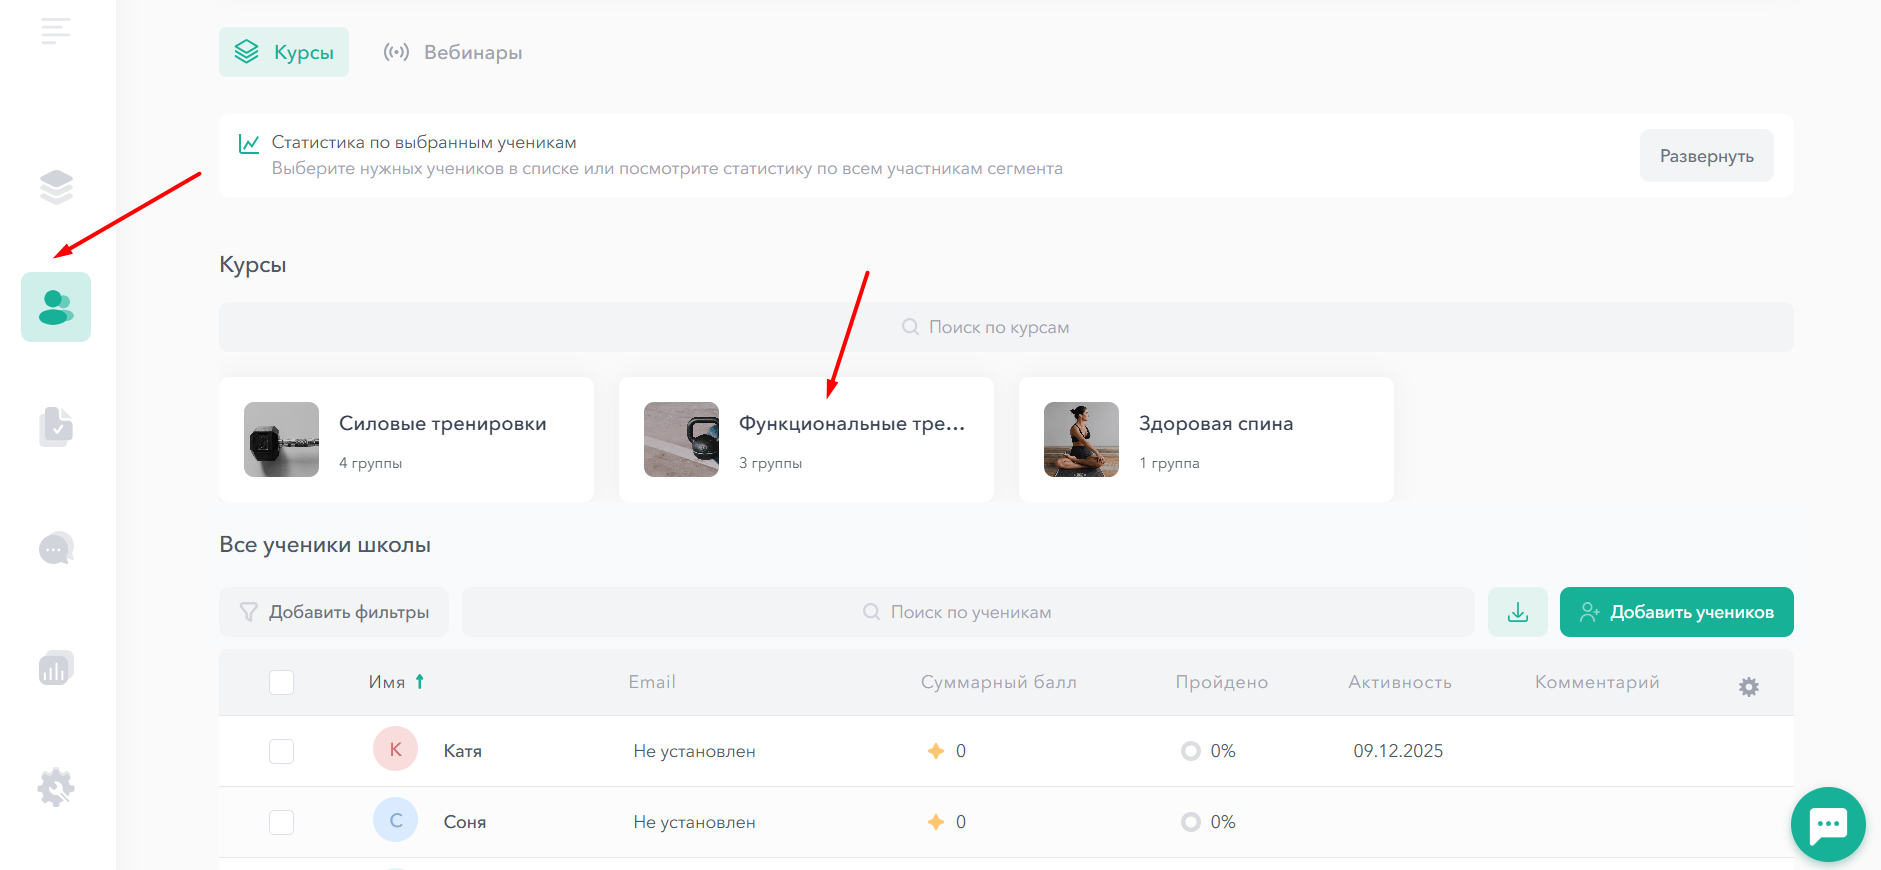
Task: Toggle the select-all students checkbox
Action: [282, 682]
